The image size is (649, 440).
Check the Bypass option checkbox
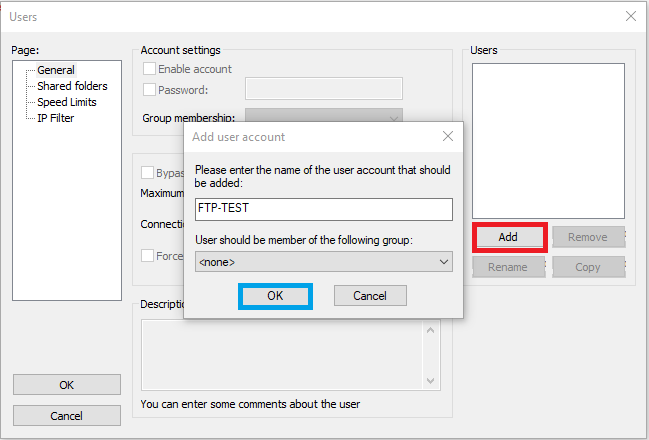point(147,172)
